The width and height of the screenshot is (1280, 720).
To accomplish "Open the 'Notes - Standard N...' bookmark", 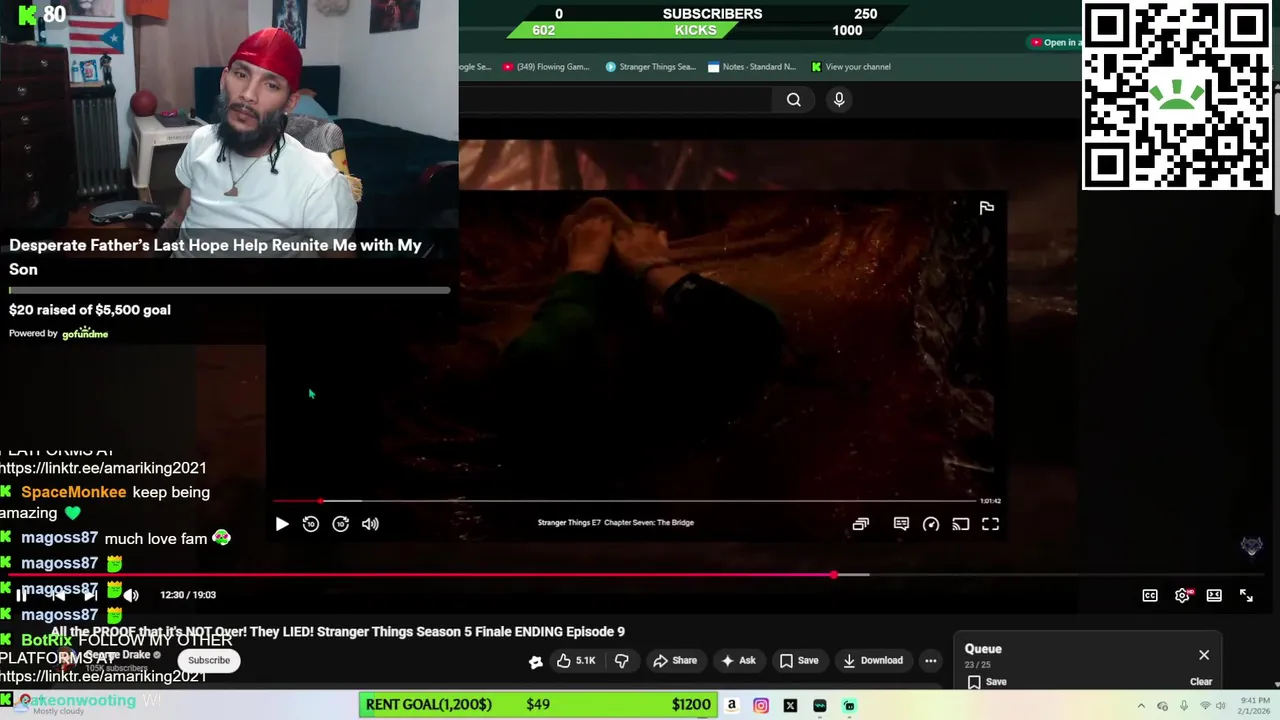I will [x=752, y=67].
